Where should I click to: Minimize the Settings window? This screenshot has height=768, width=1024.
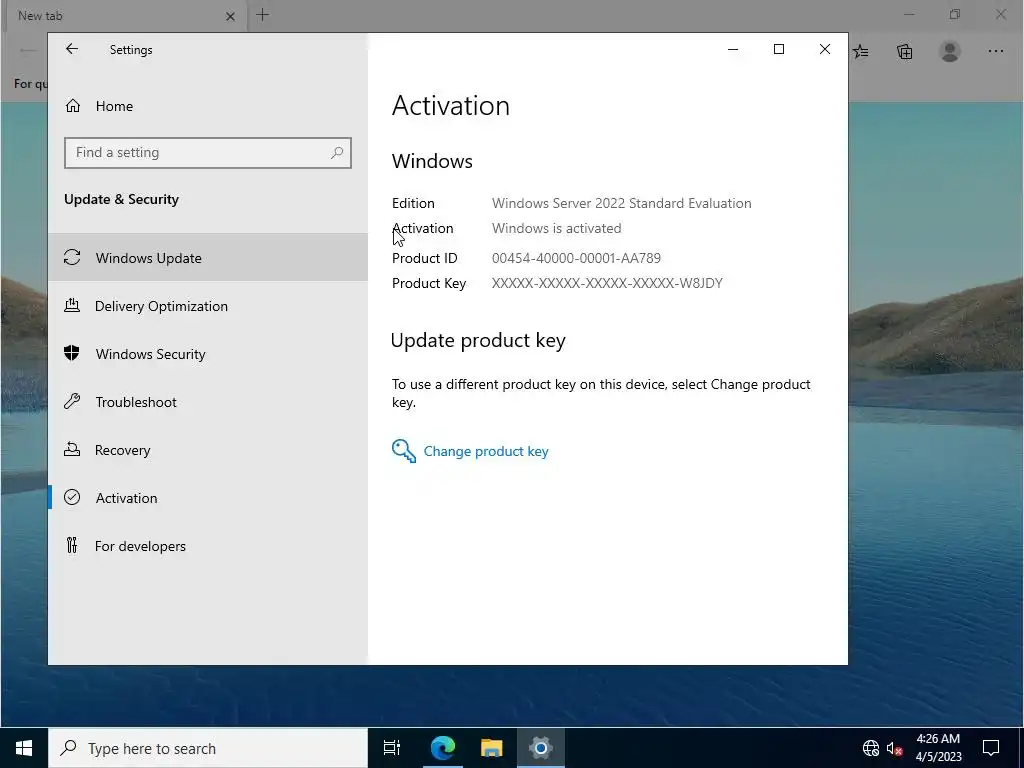[733, 49]
